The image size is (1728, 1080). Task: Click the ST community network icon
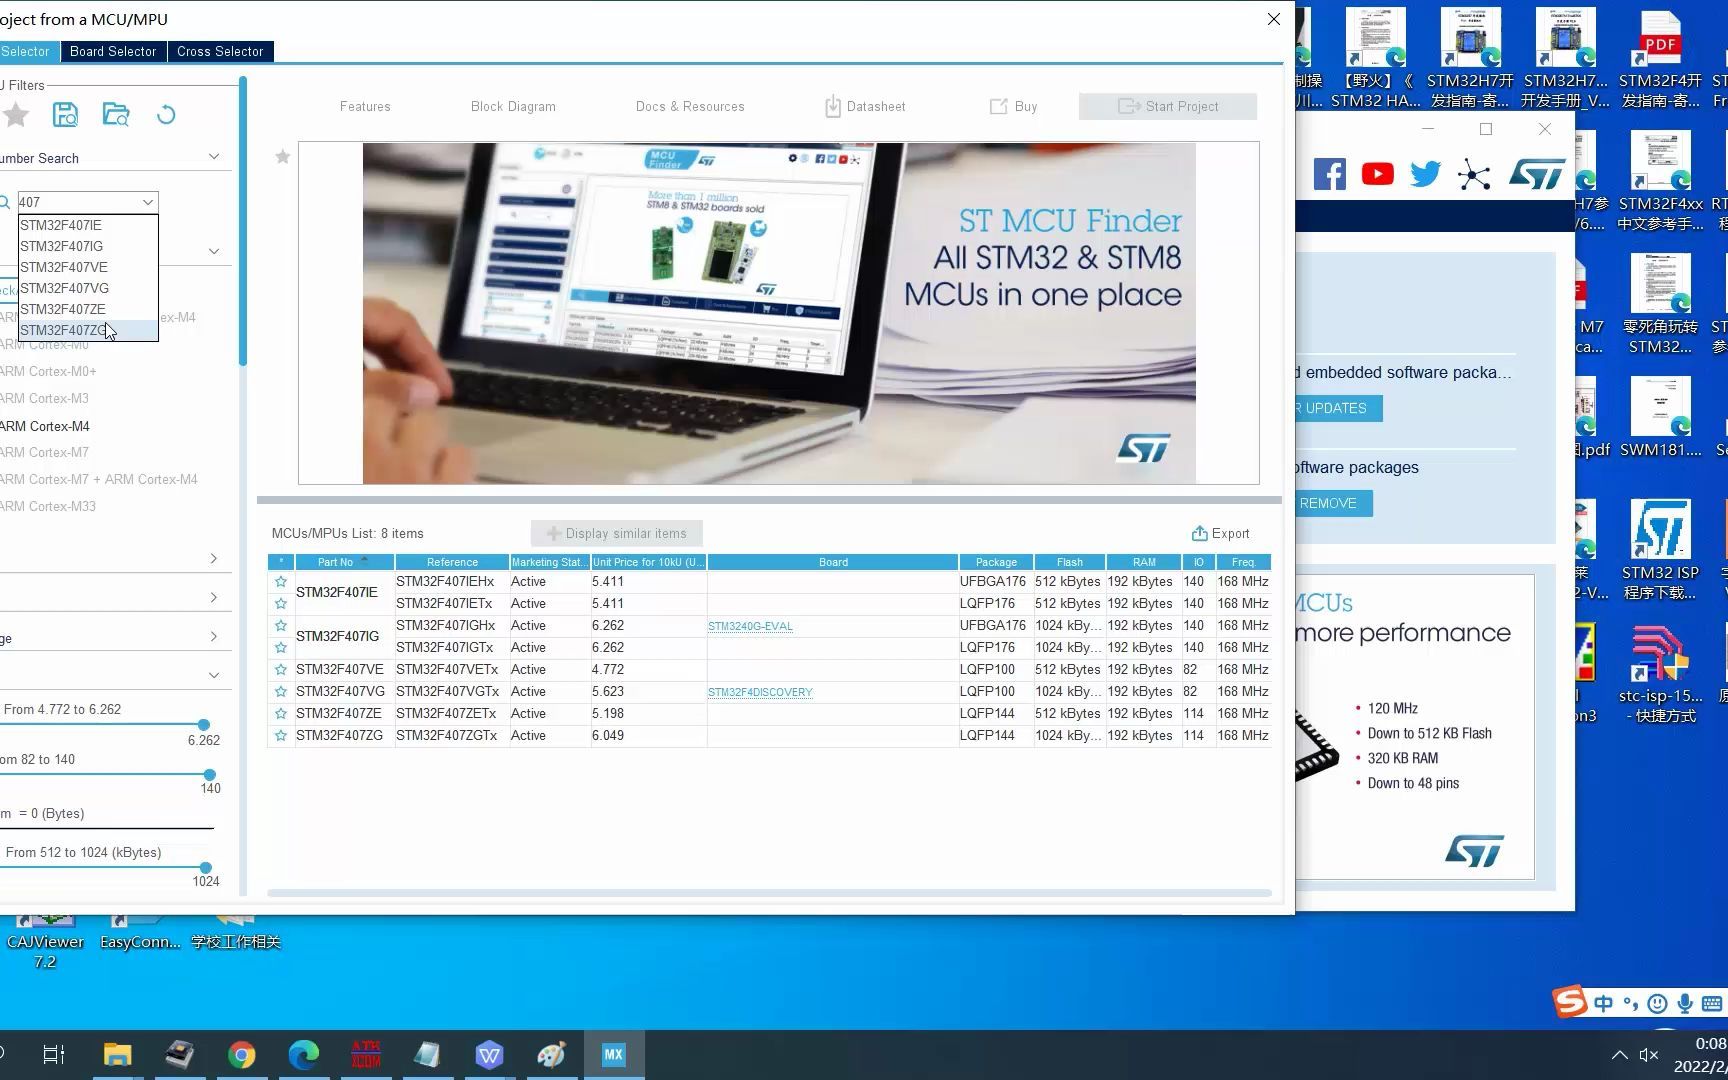point(1474,175)
